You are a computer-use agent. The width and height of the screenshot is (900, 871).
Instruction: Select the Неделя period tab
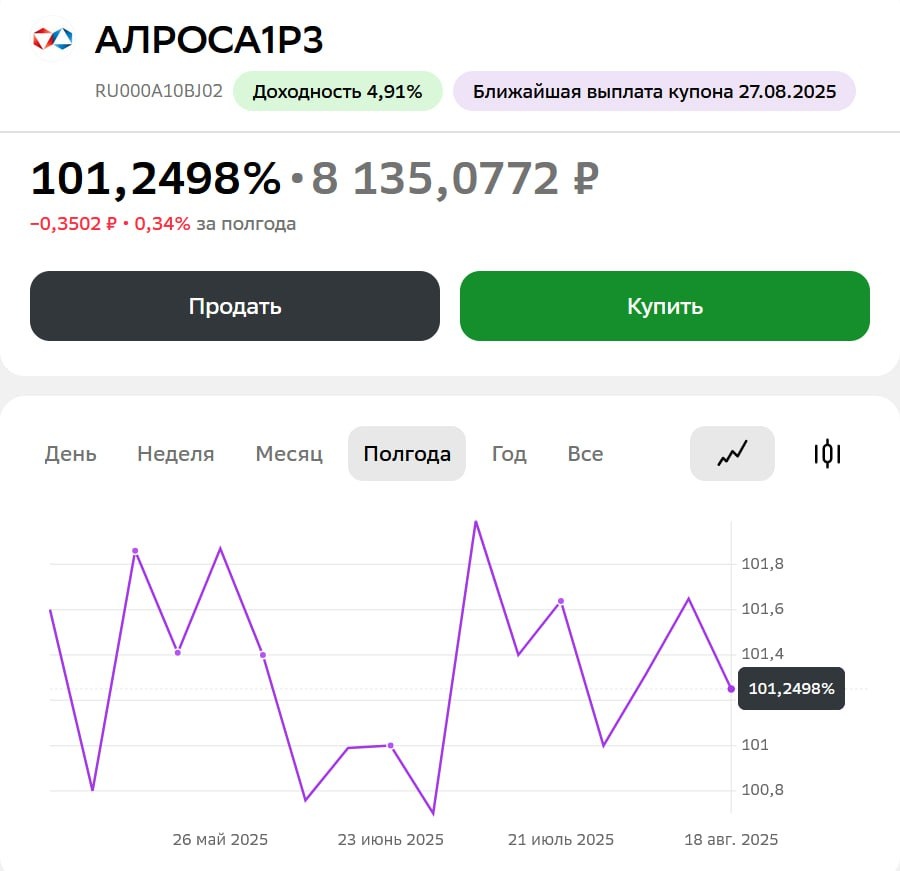tap(176, 454)
